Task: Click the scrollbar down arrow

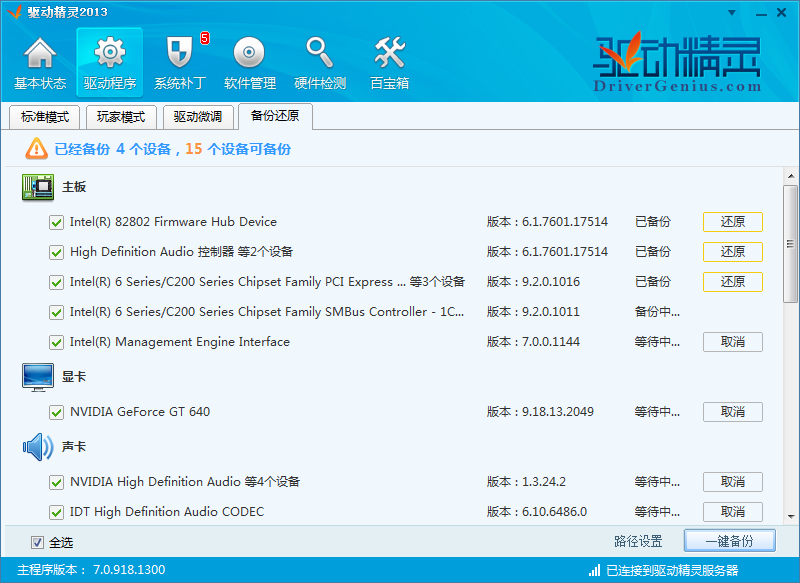Action: tap(791, 517)
